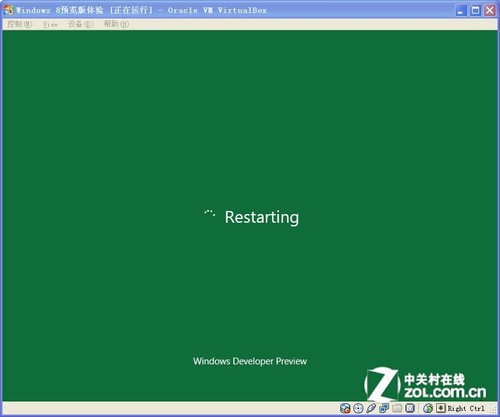Open the optical CD drive indicator
500x417 pixels.
[358, 408]
